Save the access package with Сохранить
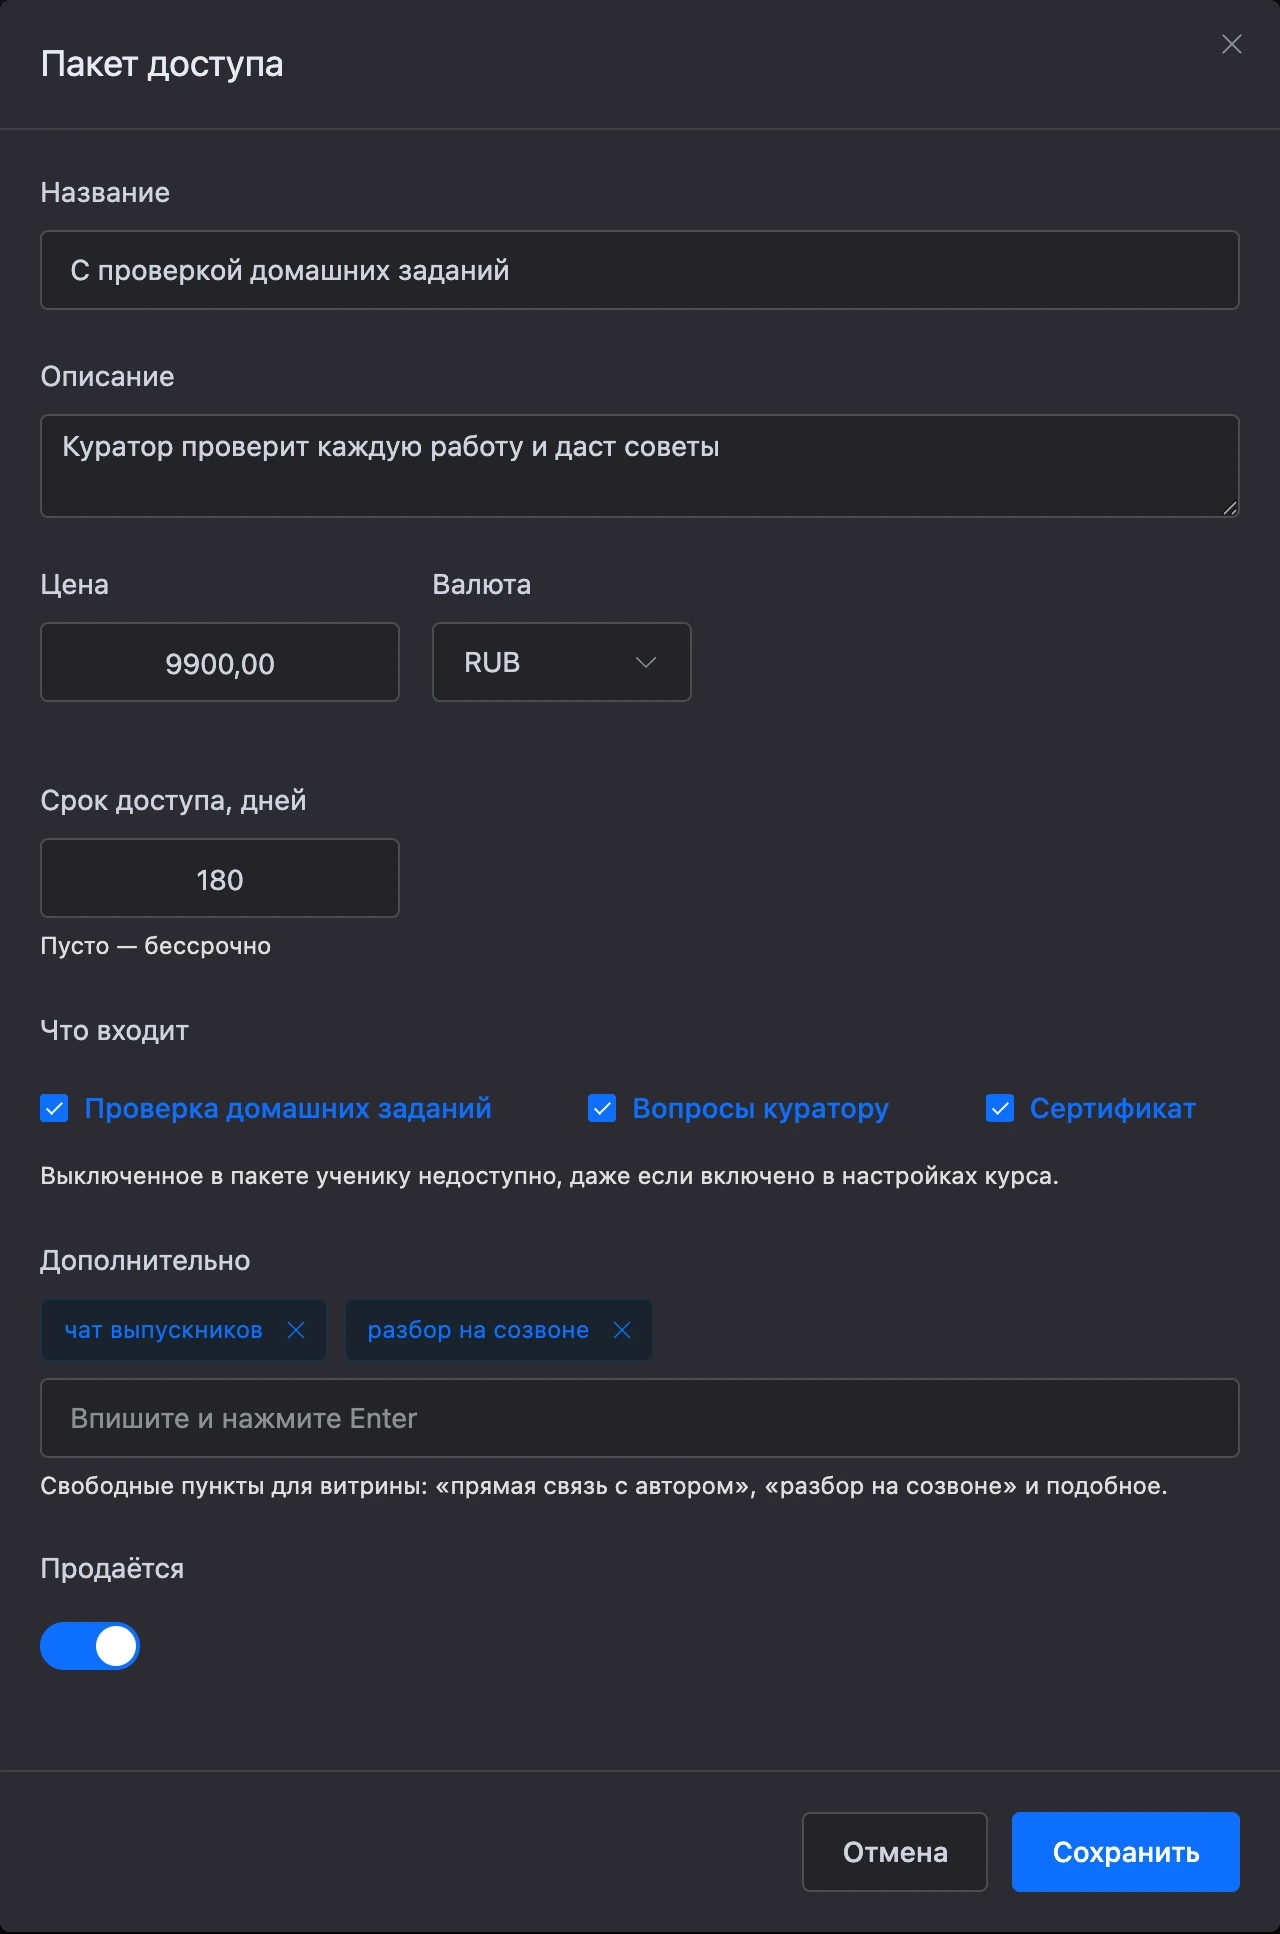This screenshot has height=1934, width=1280. click(1126, 1852)
